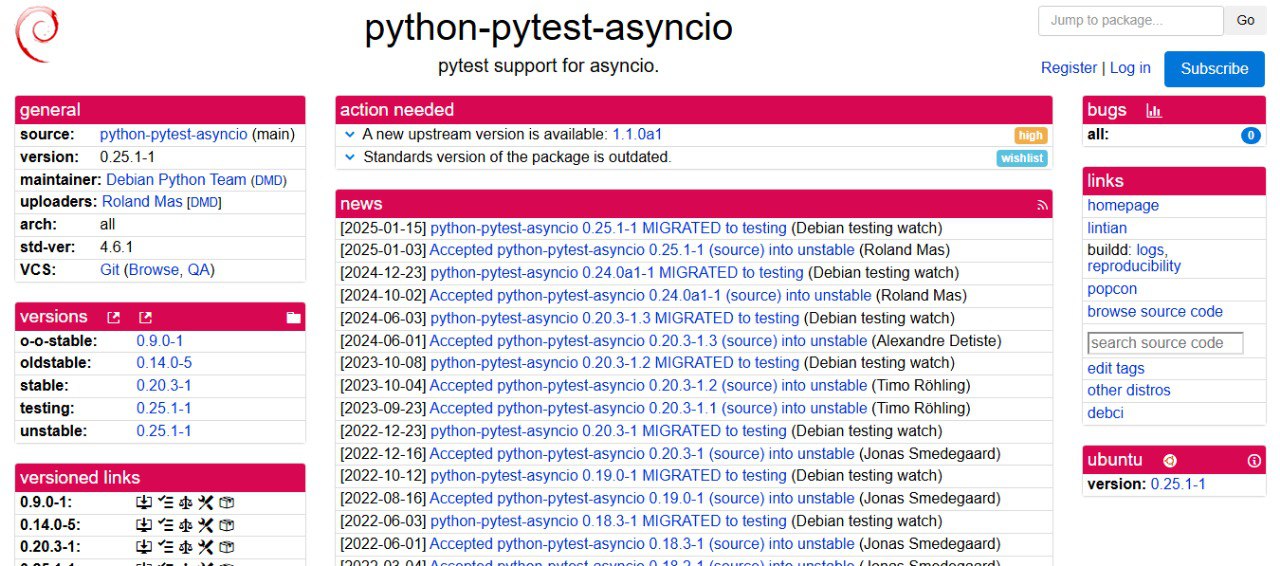Click the blue 'wishlist' severity badge
The width and height of the screenshot is (1280, 566).
(1021, 158)
